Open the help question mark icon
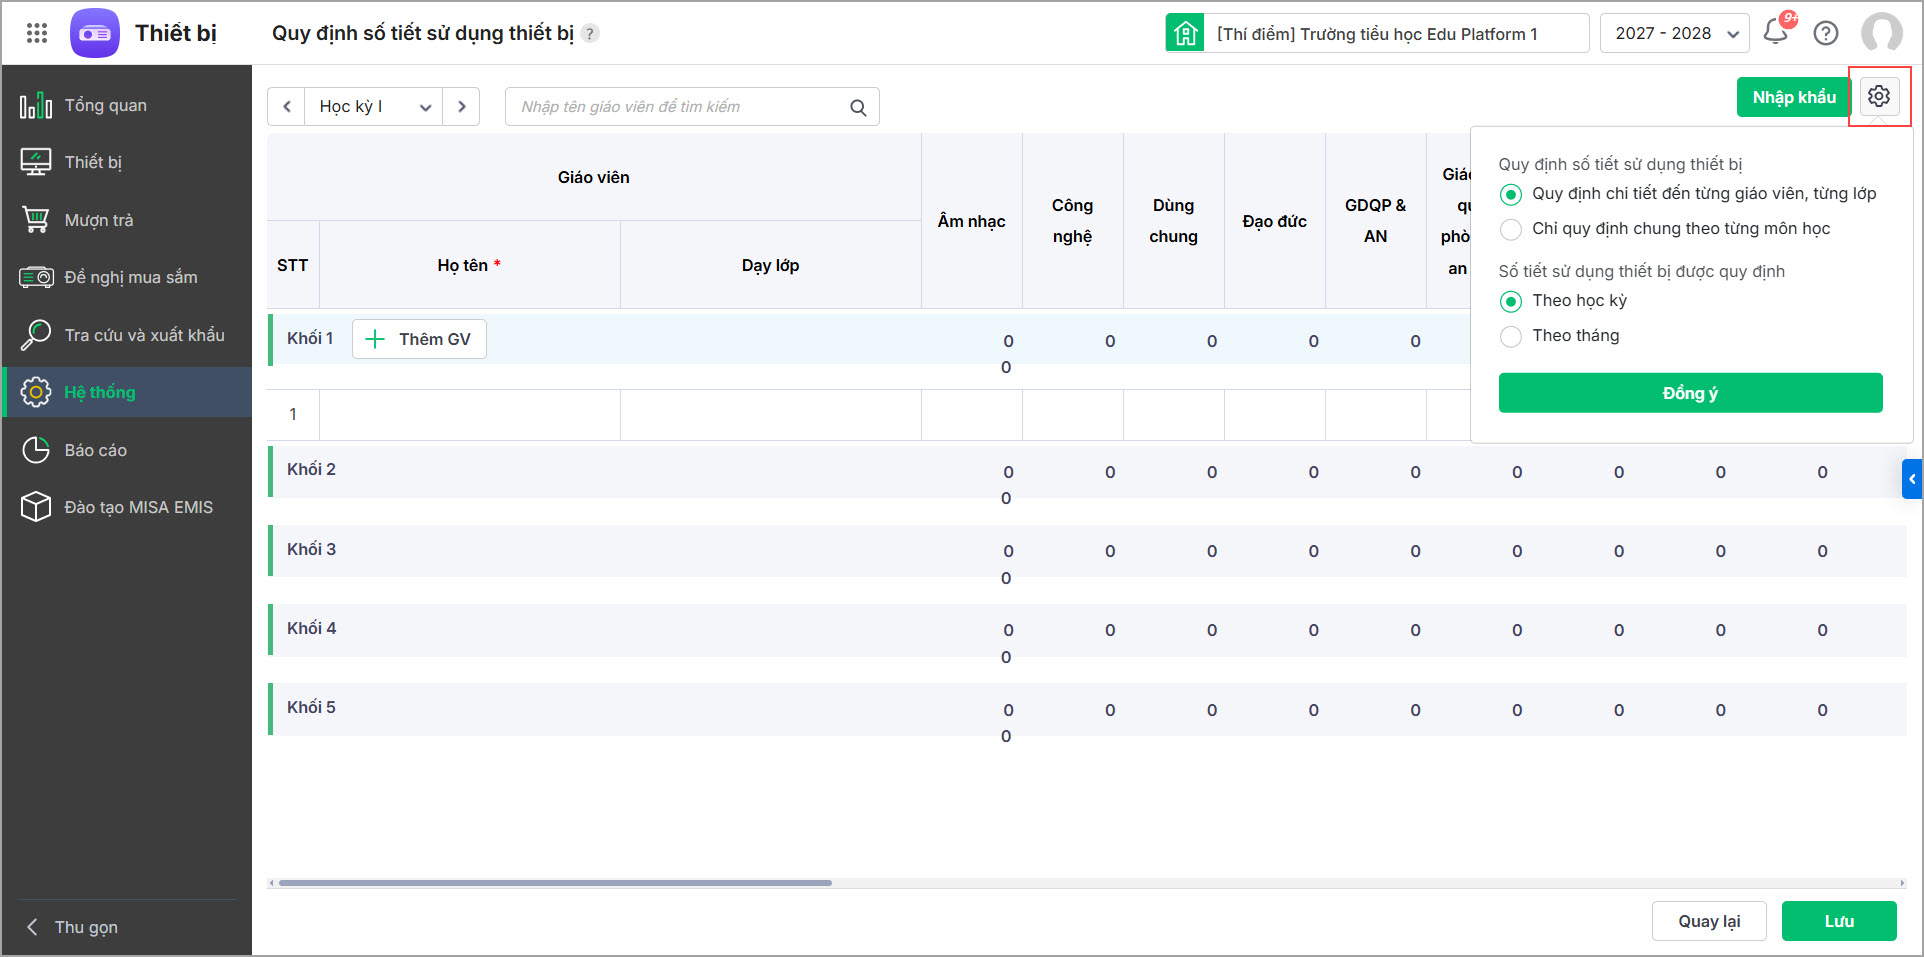 [x=1826, y=33]
